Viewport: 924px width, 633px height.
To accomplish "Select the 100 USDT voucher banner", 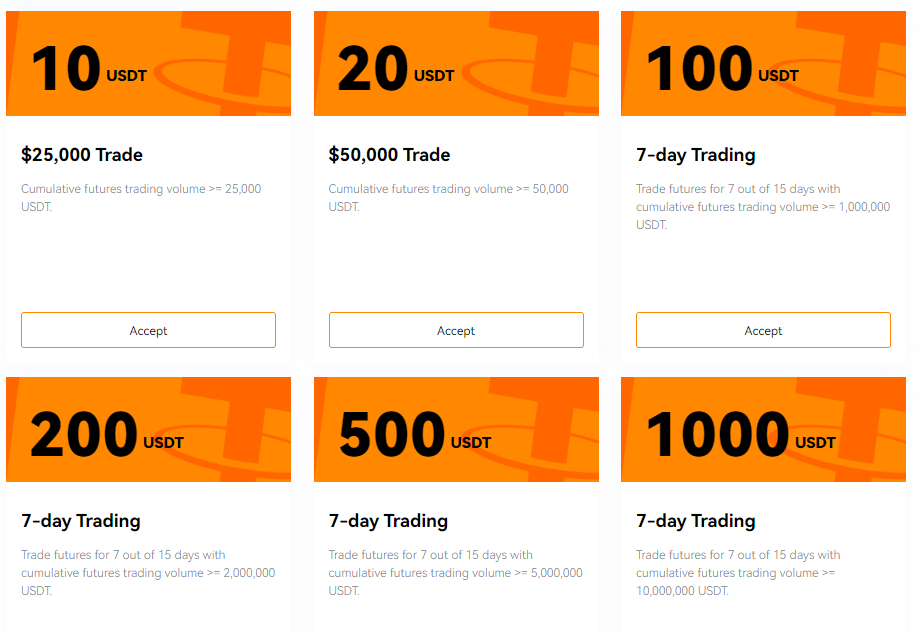I will 763,62.
